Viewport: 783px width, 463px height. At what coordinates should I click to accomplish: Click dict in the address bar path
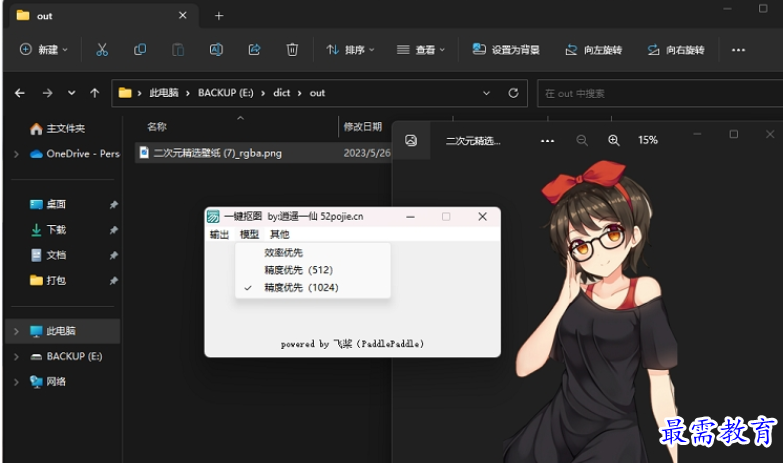tap(282, 93)
